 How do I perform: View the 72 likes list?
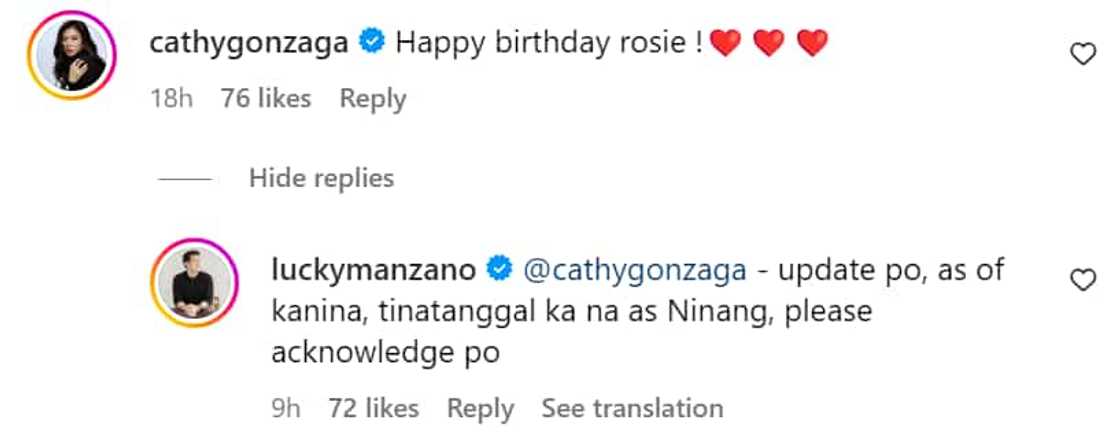[373, 408]
